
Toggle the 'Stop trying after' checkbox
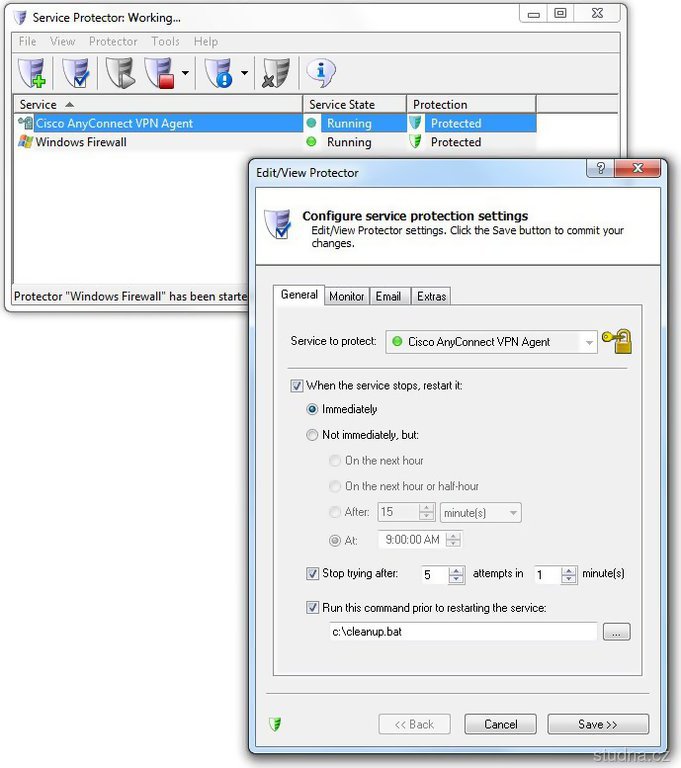312,574
